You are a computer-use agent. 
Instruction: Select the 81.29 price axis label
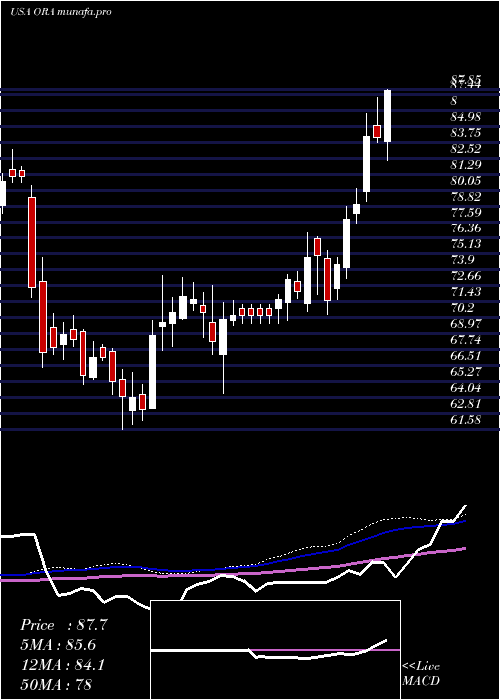point(466,165)
